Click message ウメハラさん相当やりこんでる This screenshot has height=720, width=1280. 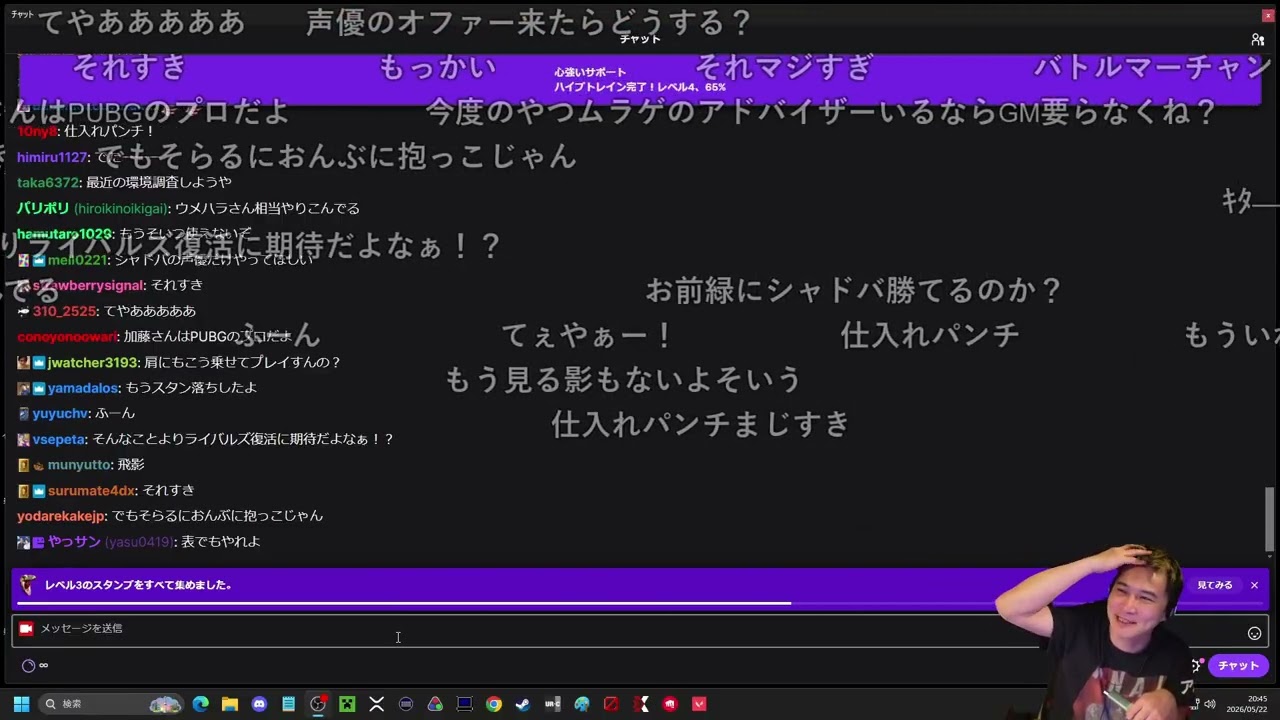click(267, 208)
